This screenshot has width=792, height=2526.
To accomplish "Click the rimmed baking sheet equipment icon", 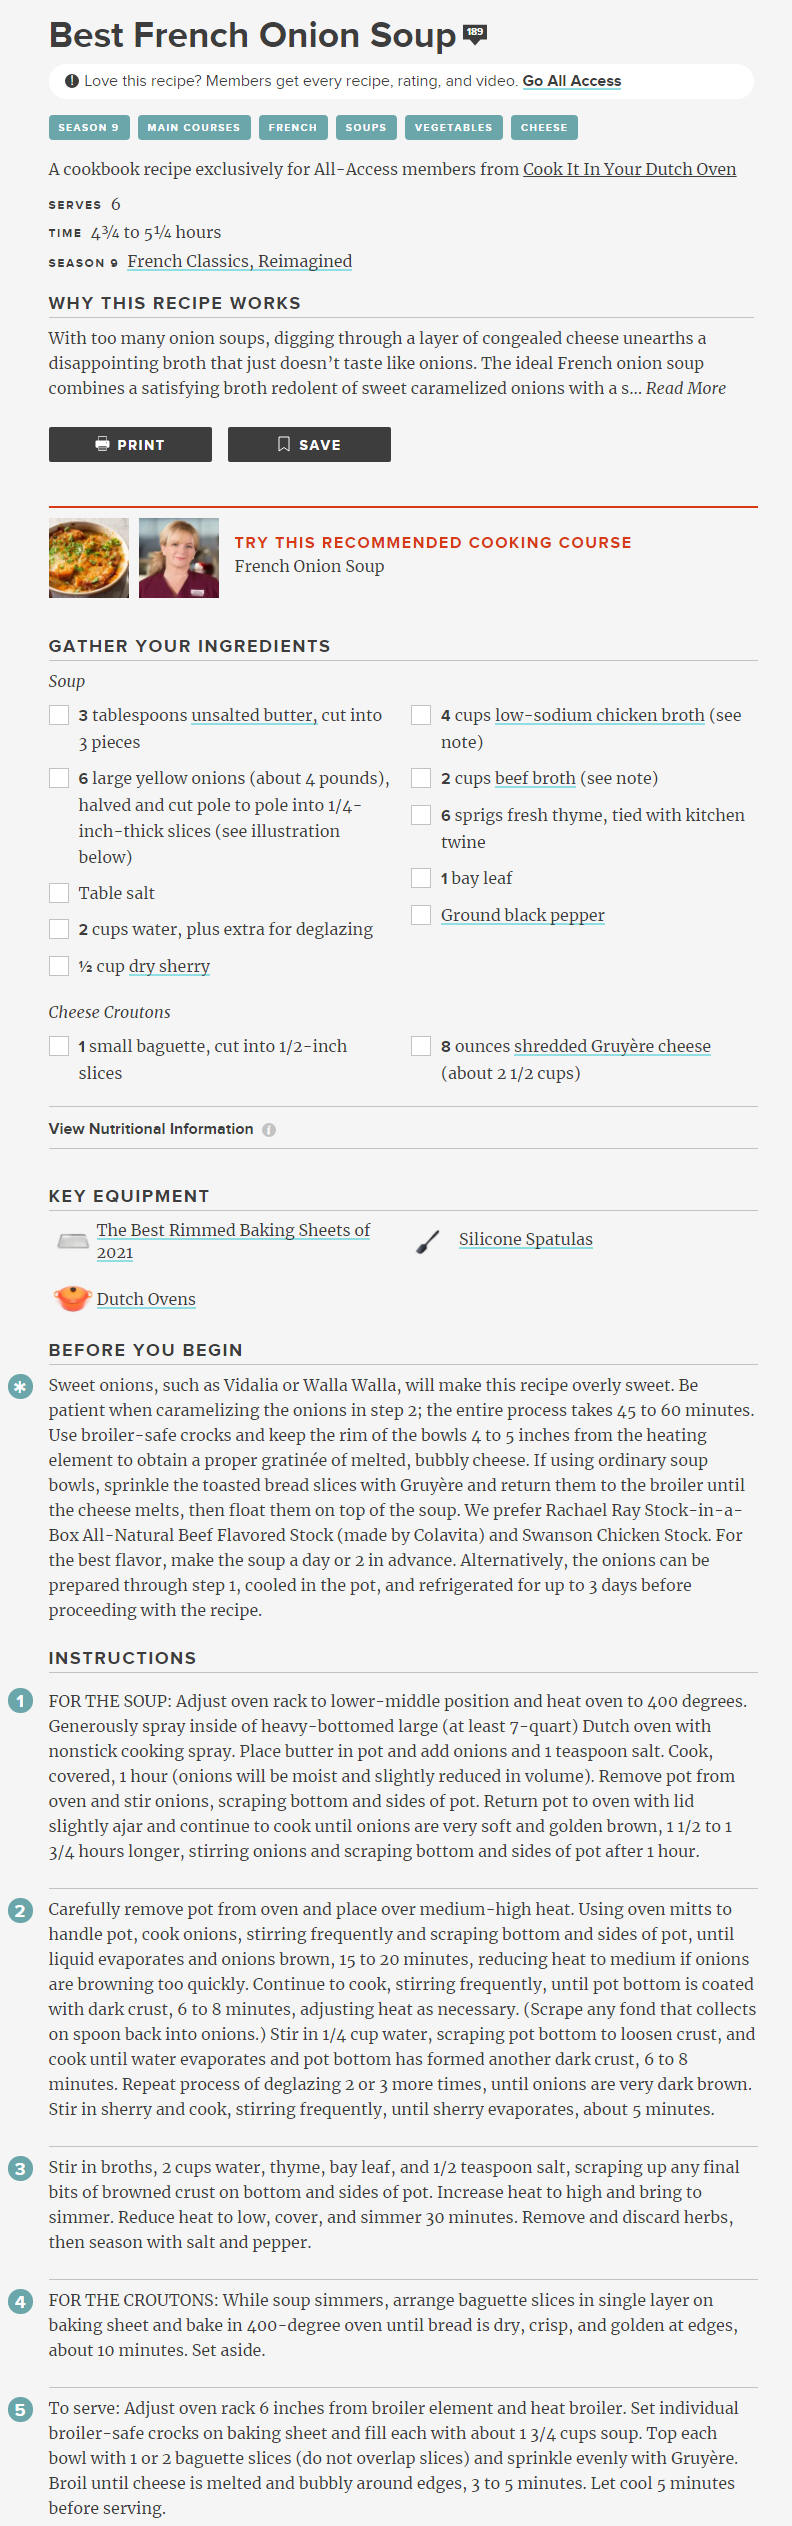I will (73, 1241).
